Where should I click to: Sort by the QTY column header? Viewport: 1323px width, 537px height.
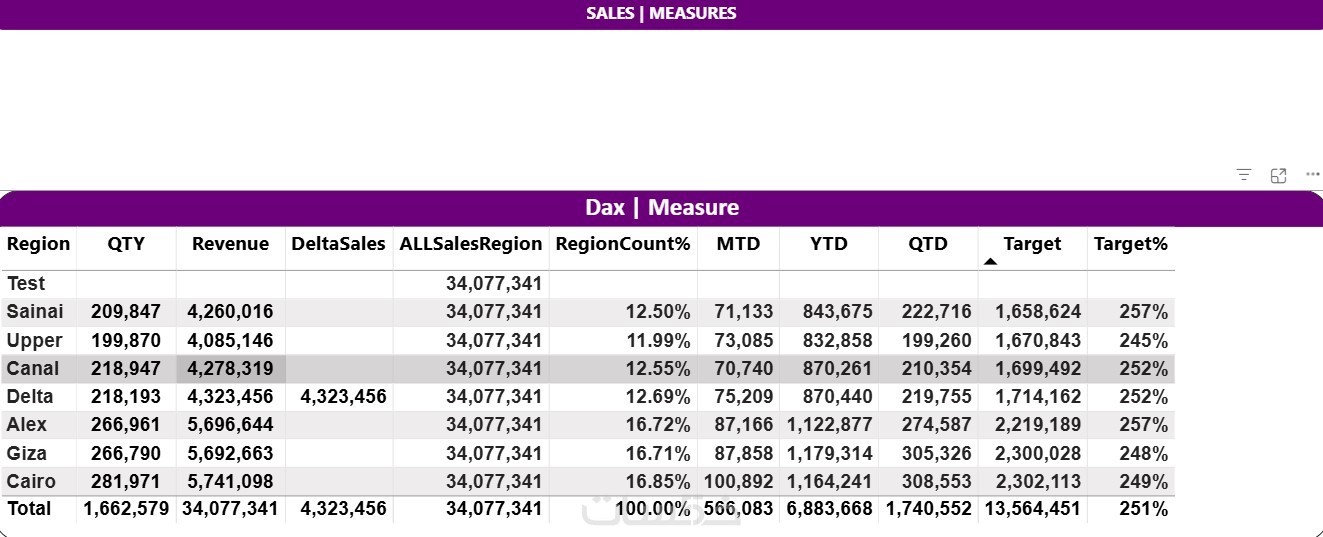126,244
